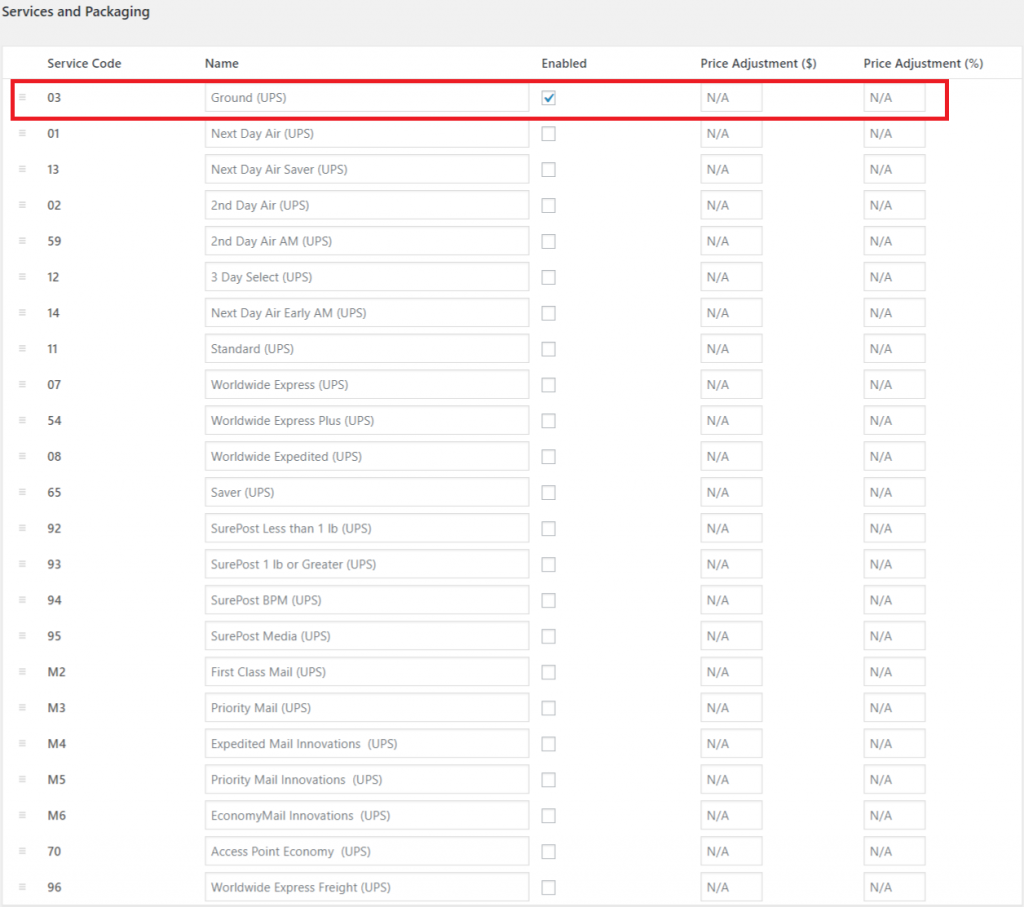Enable First Class Mail (UPS) checkbox
The height and width of the screenshot is (907, 1024).
pos(549,673)
